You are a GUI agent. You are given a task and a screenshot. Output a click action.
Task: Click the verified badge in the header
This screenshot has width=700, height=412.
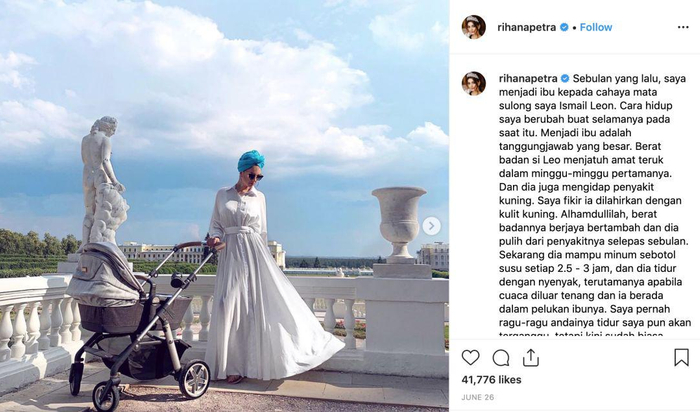(x=564, y=27)
